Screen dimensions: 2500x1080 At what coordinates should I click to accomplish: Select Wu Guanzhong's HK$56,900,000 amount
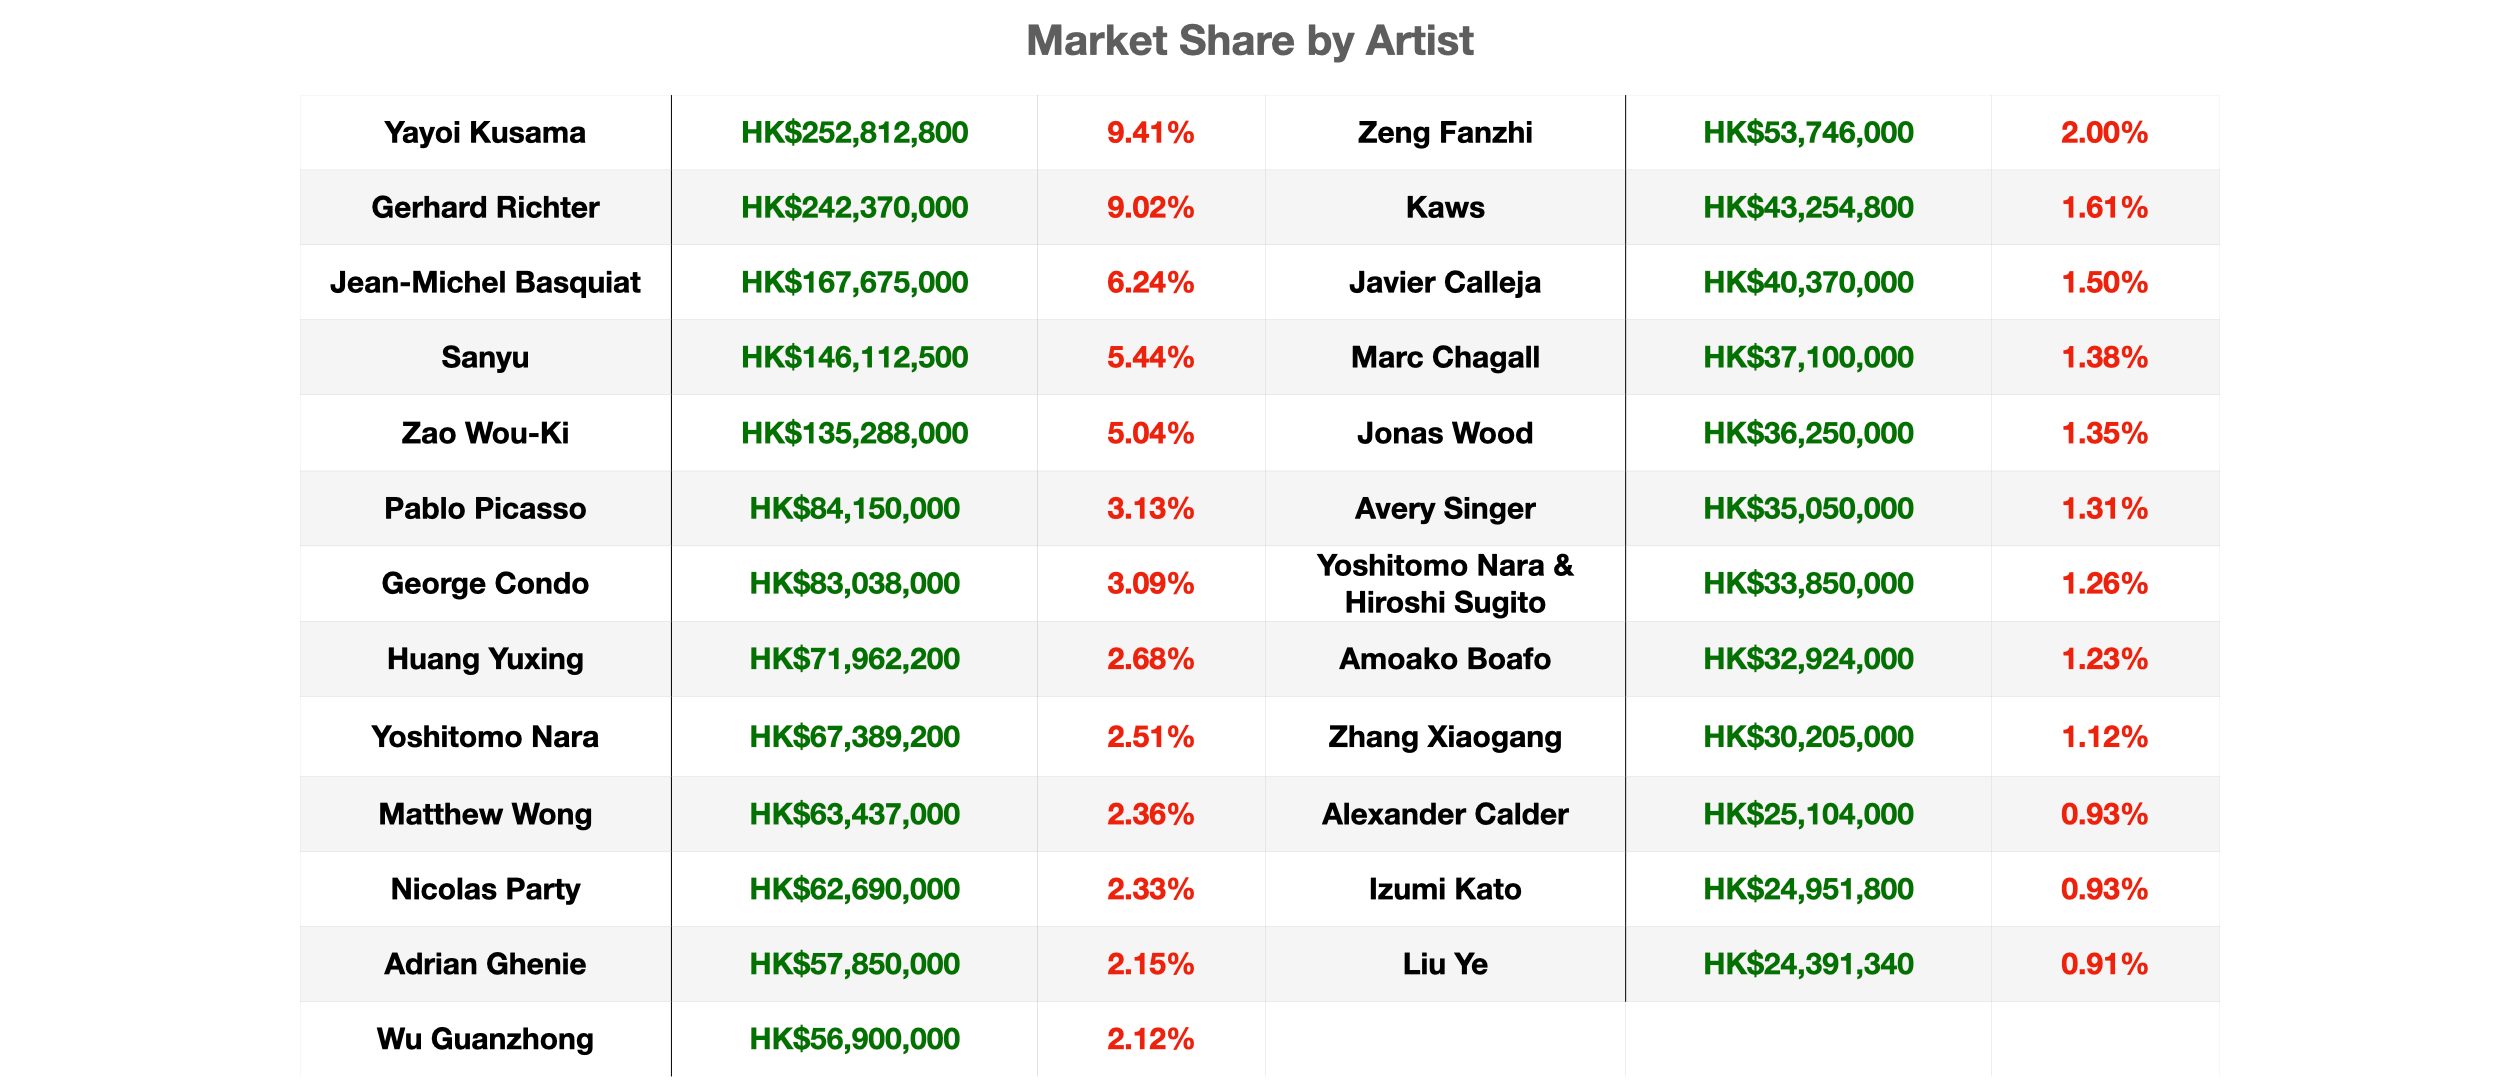(854, 1039)
